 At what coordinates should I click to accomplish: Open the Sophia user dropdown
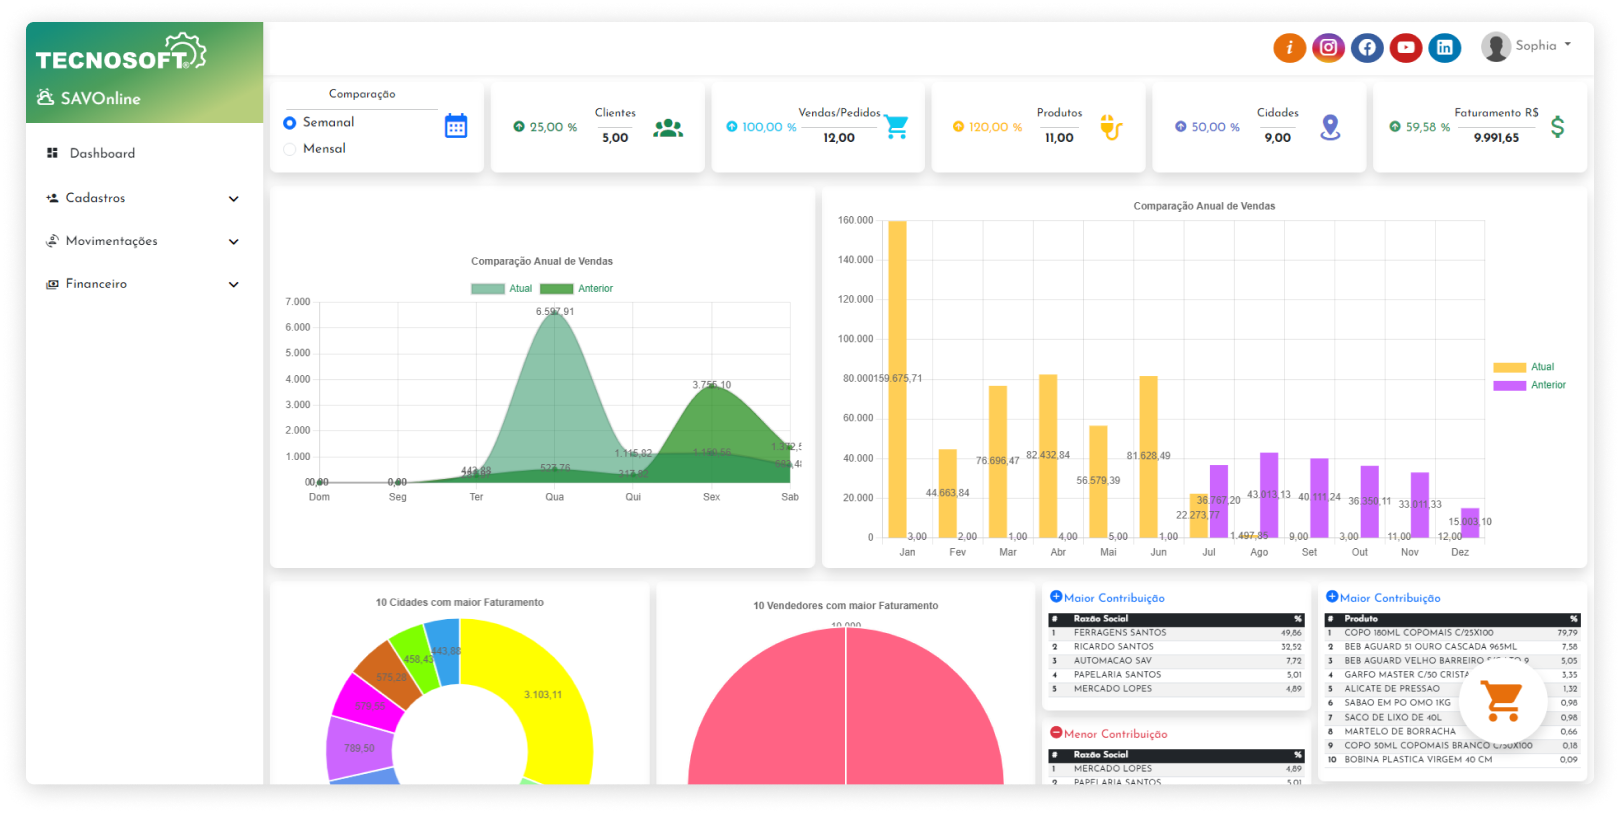(x=1527, y=46)
